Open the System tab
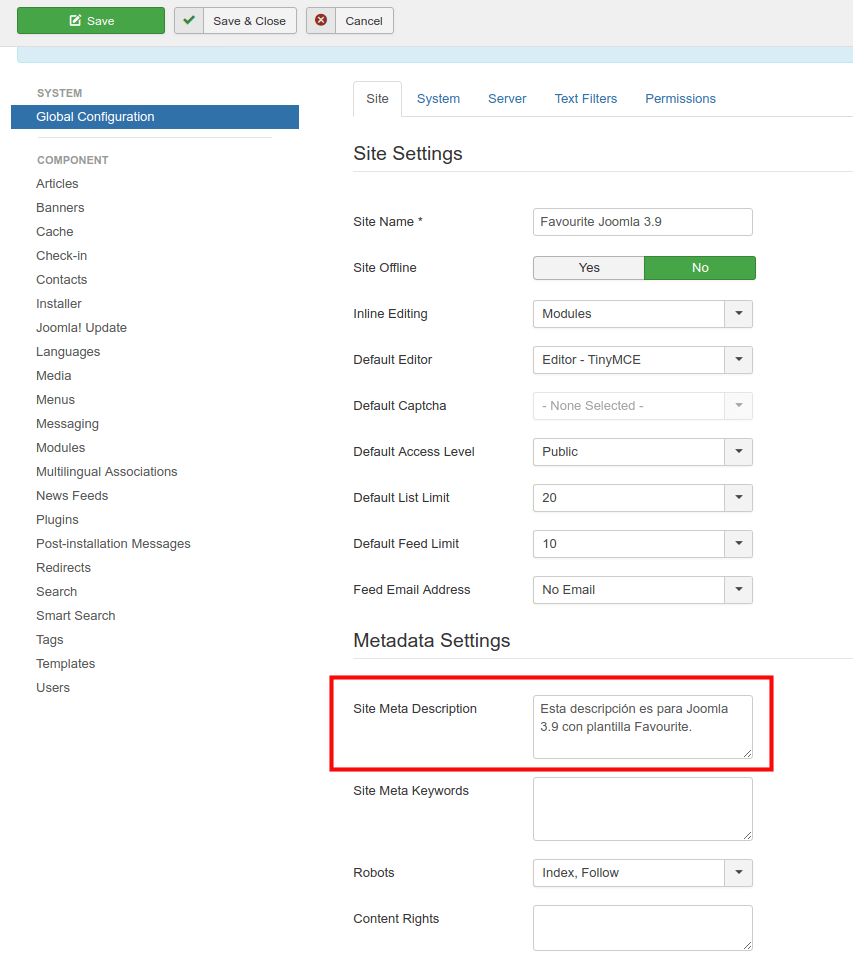The image size is (853, 957). click(438, 99)
